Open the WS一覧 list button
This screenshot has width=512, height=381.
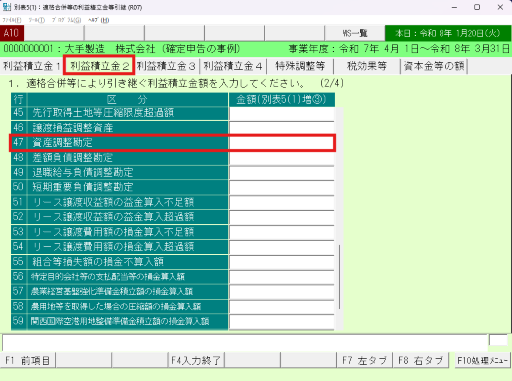point(355,33)
